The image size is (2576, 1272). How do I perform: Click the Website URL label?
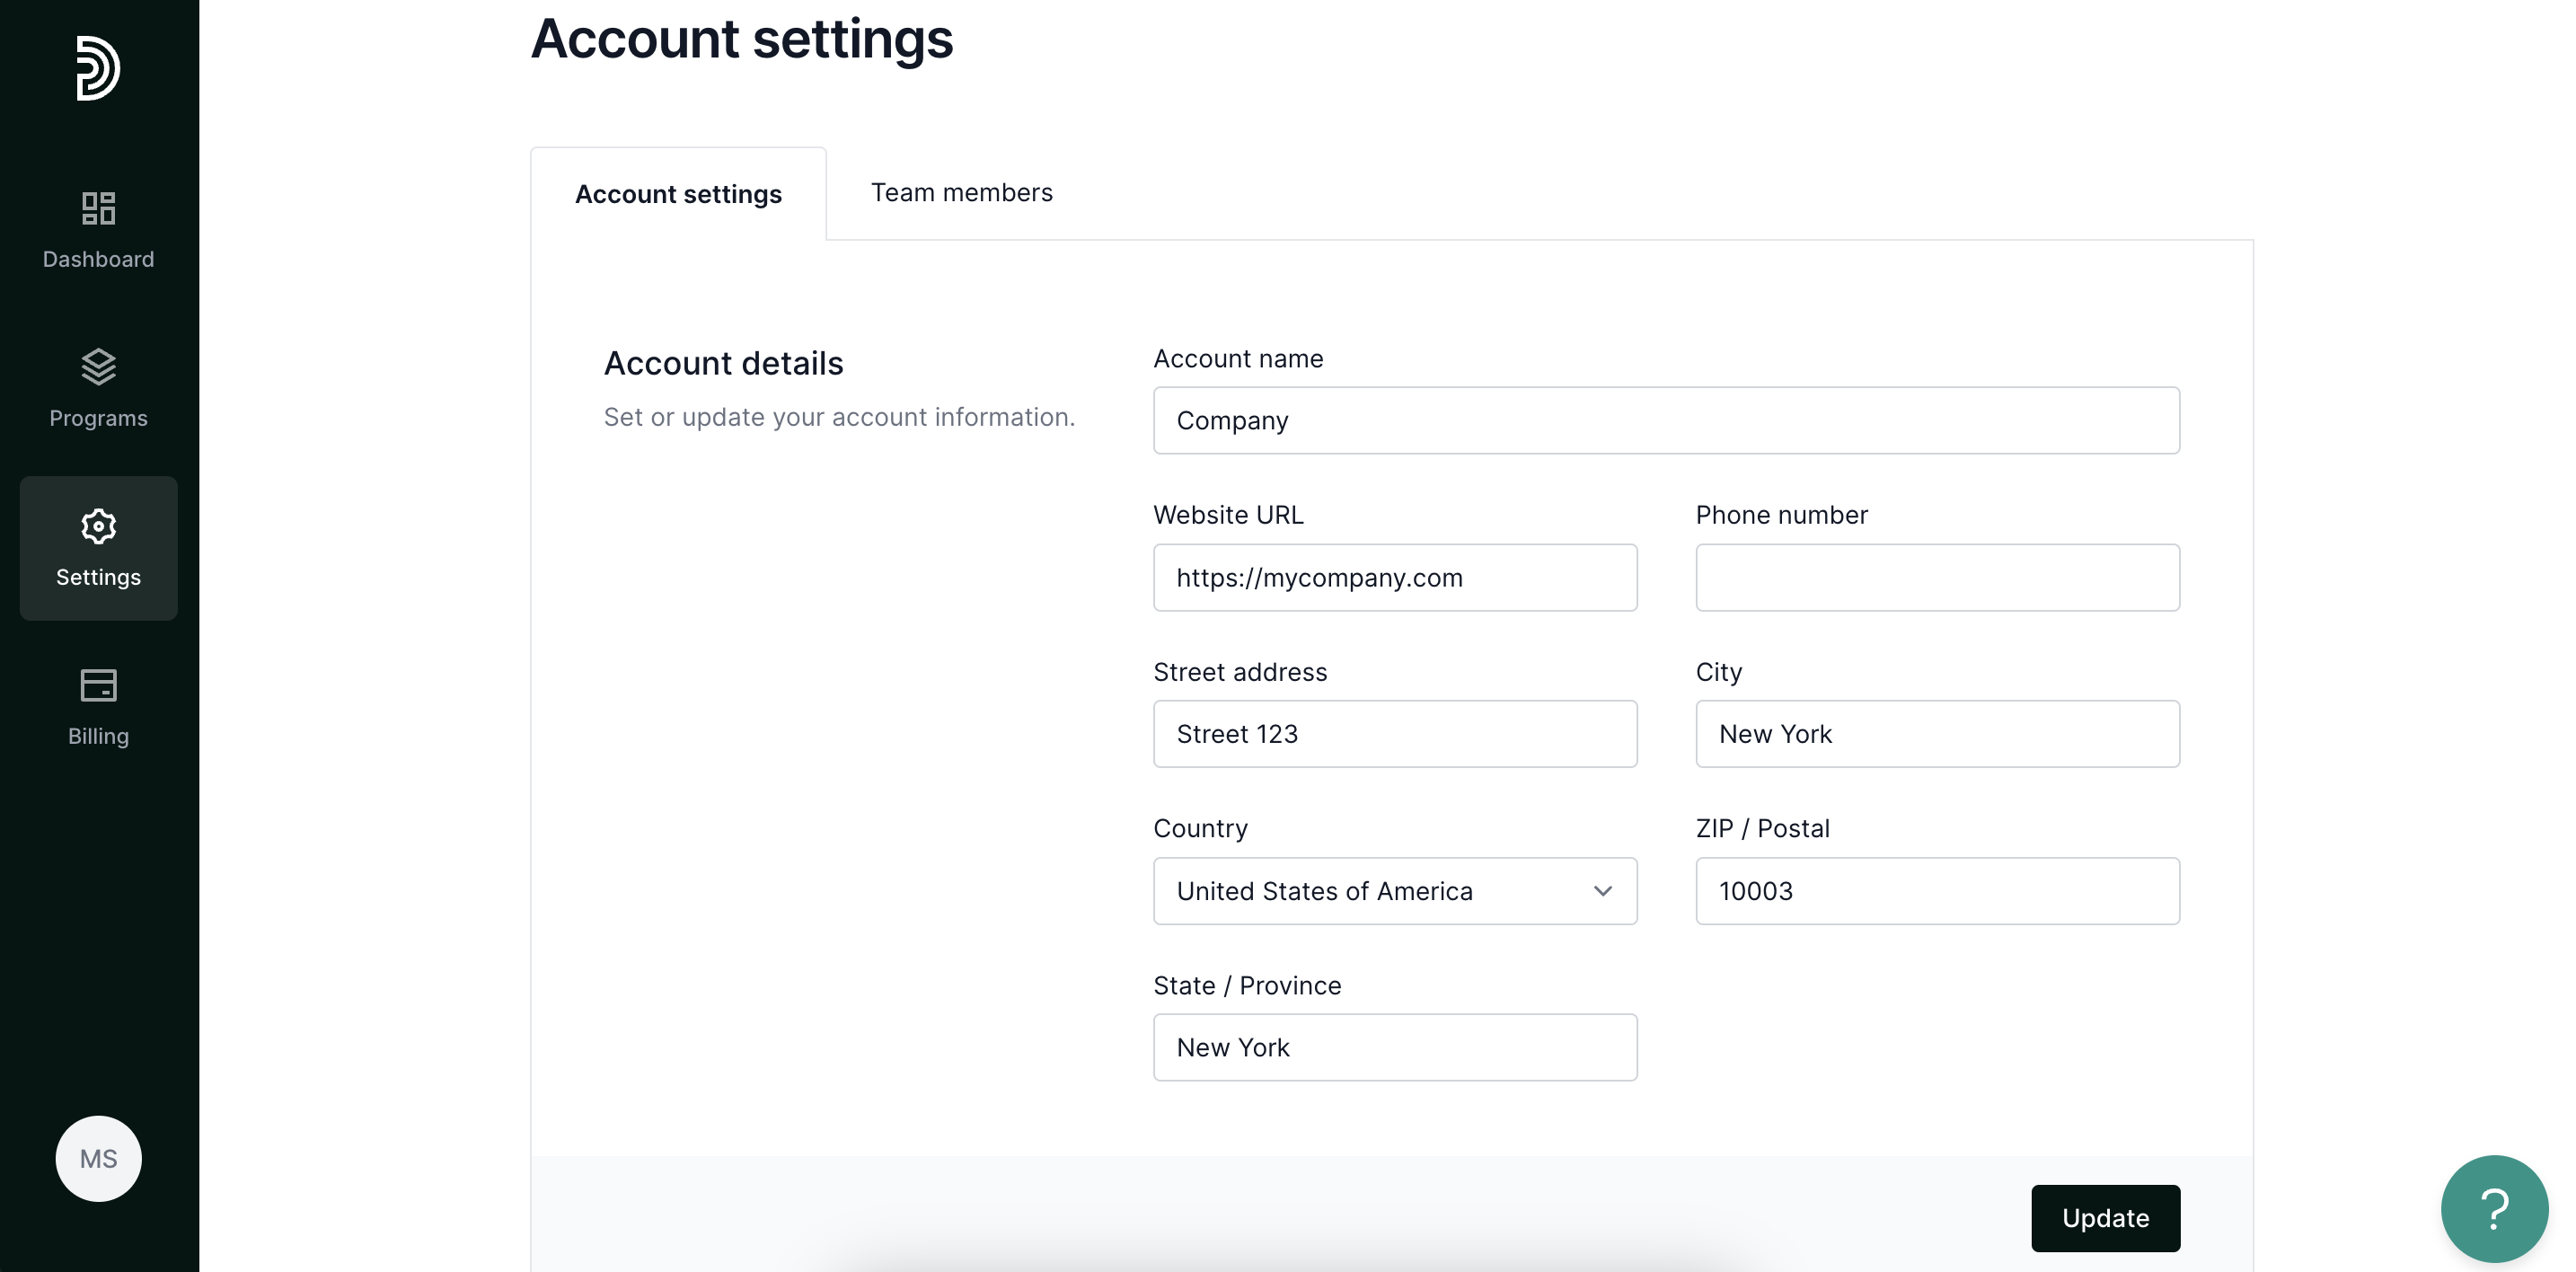point(1228,515)
